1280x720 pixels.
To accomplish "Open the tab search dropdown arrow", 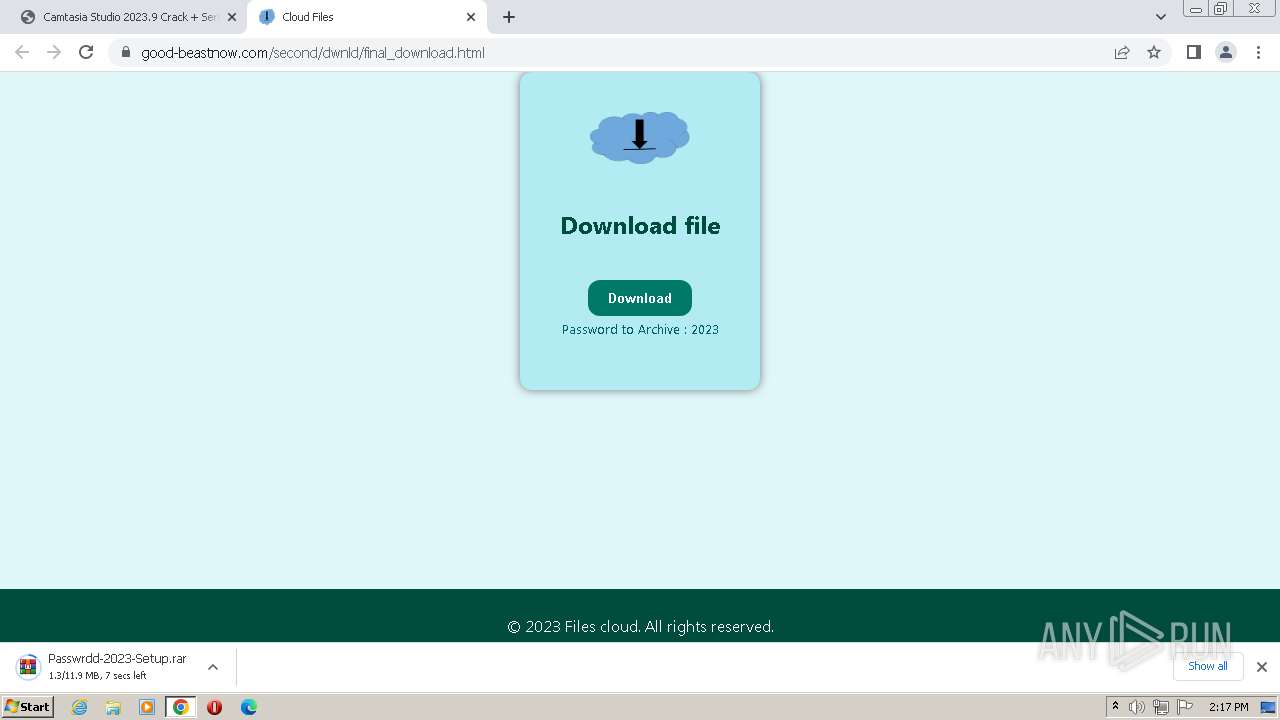I will pyautogui.click(x=1160, y=17).
